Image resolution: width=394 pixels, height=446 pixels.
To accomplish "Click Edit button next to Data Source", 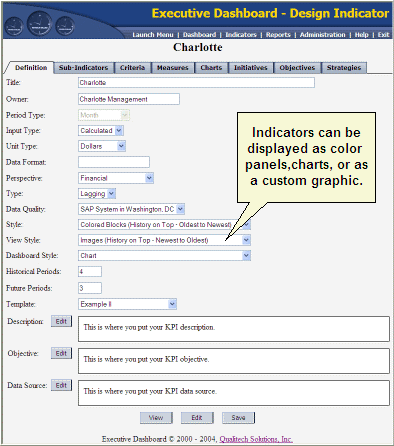I will [x=61, y=385].
